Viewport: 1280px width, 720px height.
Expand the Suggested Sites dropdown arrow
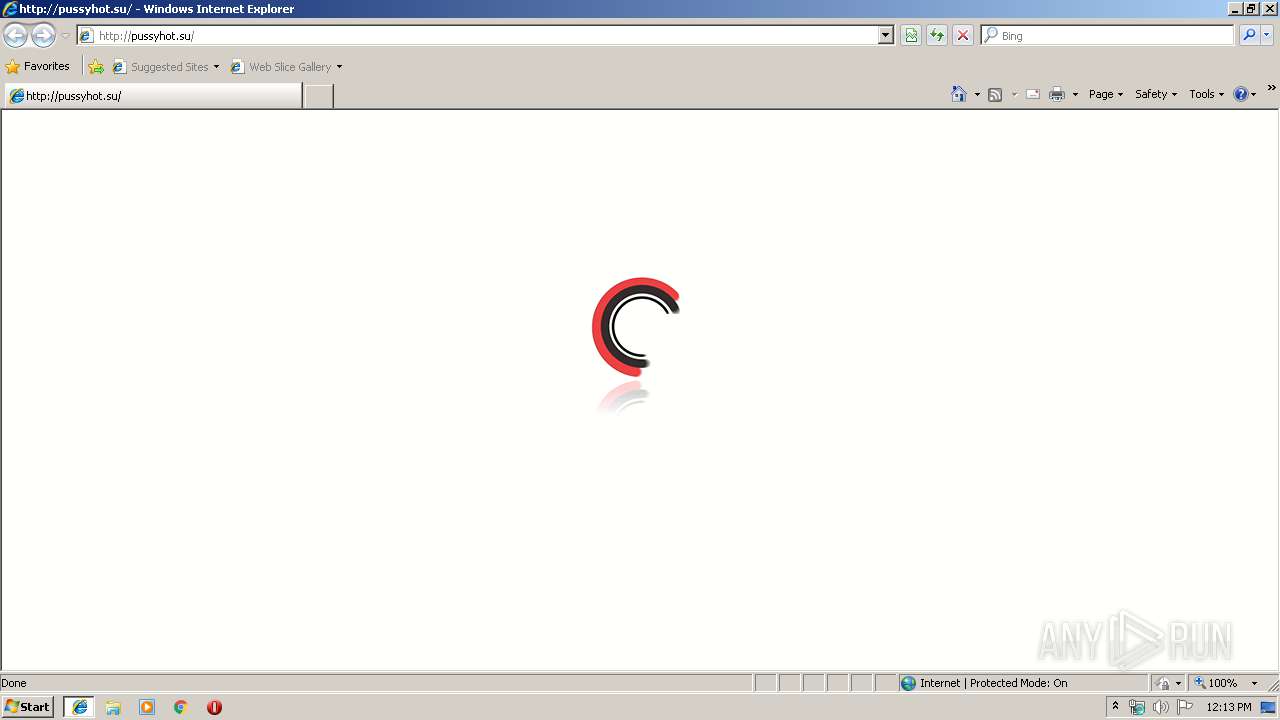point(216,67)
